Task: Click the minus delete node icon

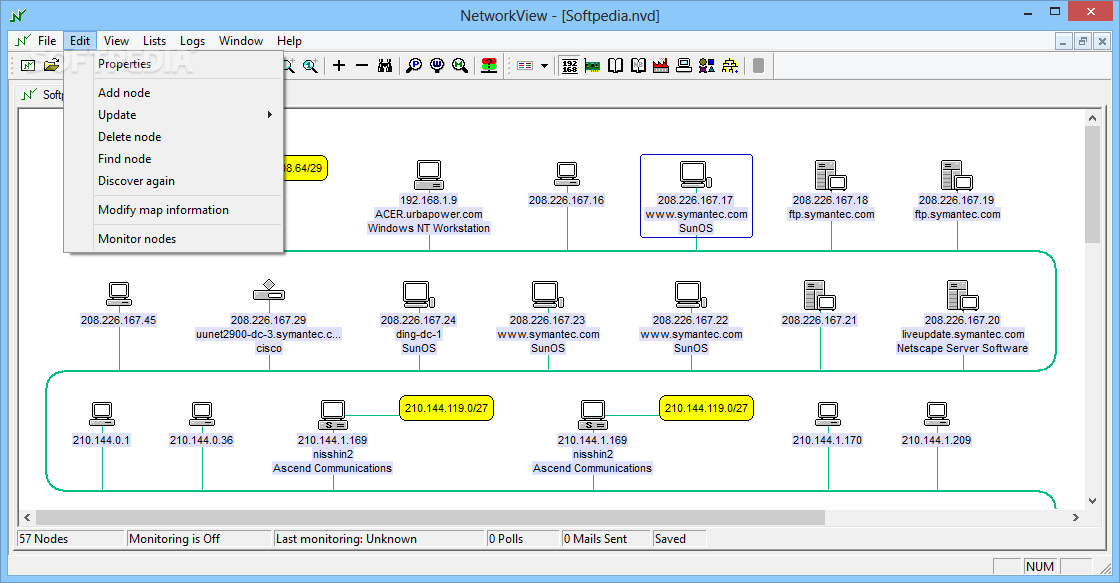Action: pos(362,66)
